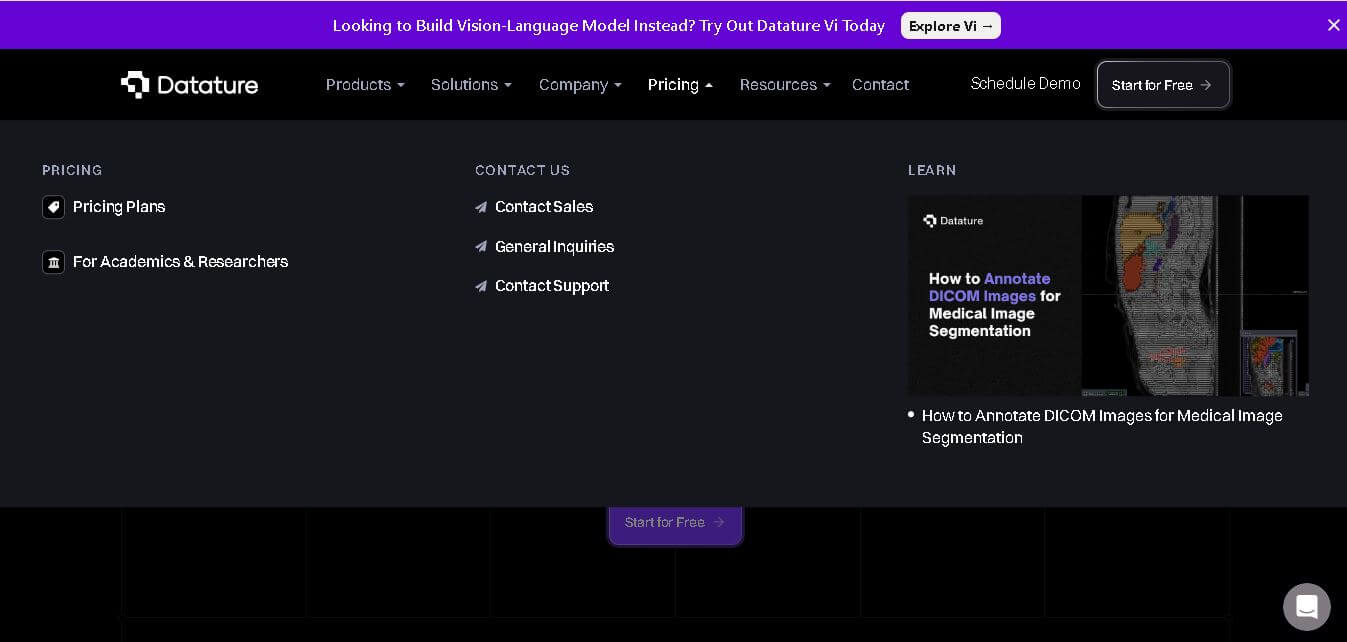Go to the Contact page
The image size is (1347, 642).
[x=880, y=85]
